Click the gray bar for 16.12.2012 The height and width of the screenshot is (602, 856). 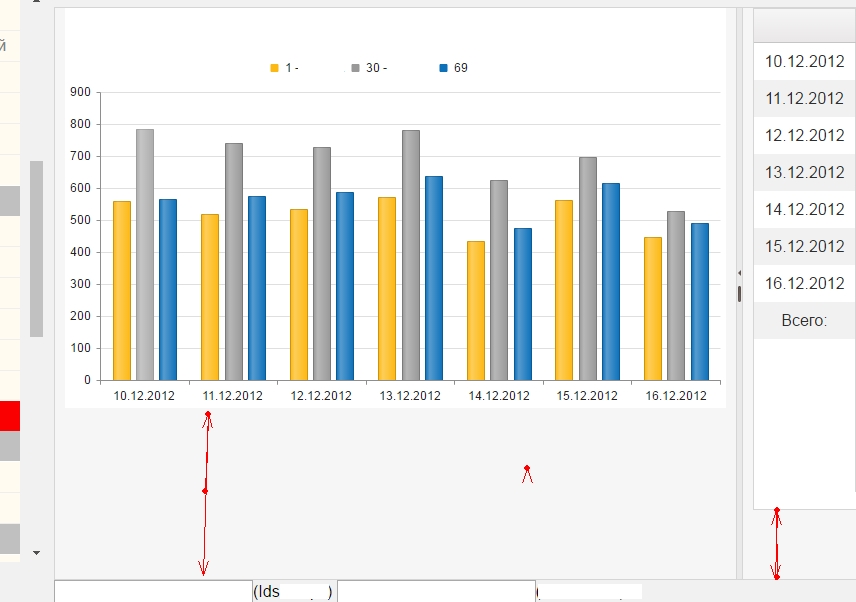tap(676, 296)
